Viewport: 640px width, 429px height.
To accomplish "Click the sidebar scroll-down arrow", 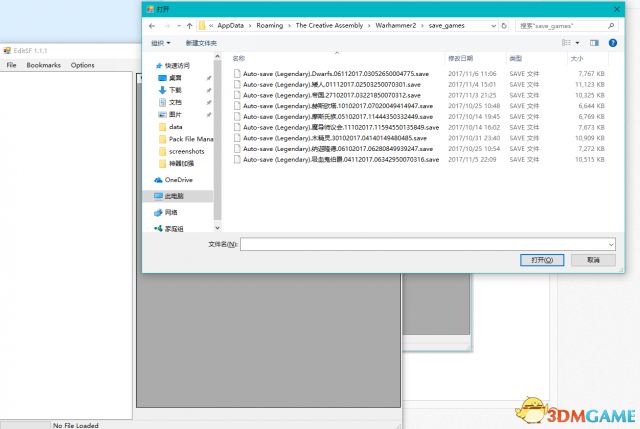I will (217, 228).
